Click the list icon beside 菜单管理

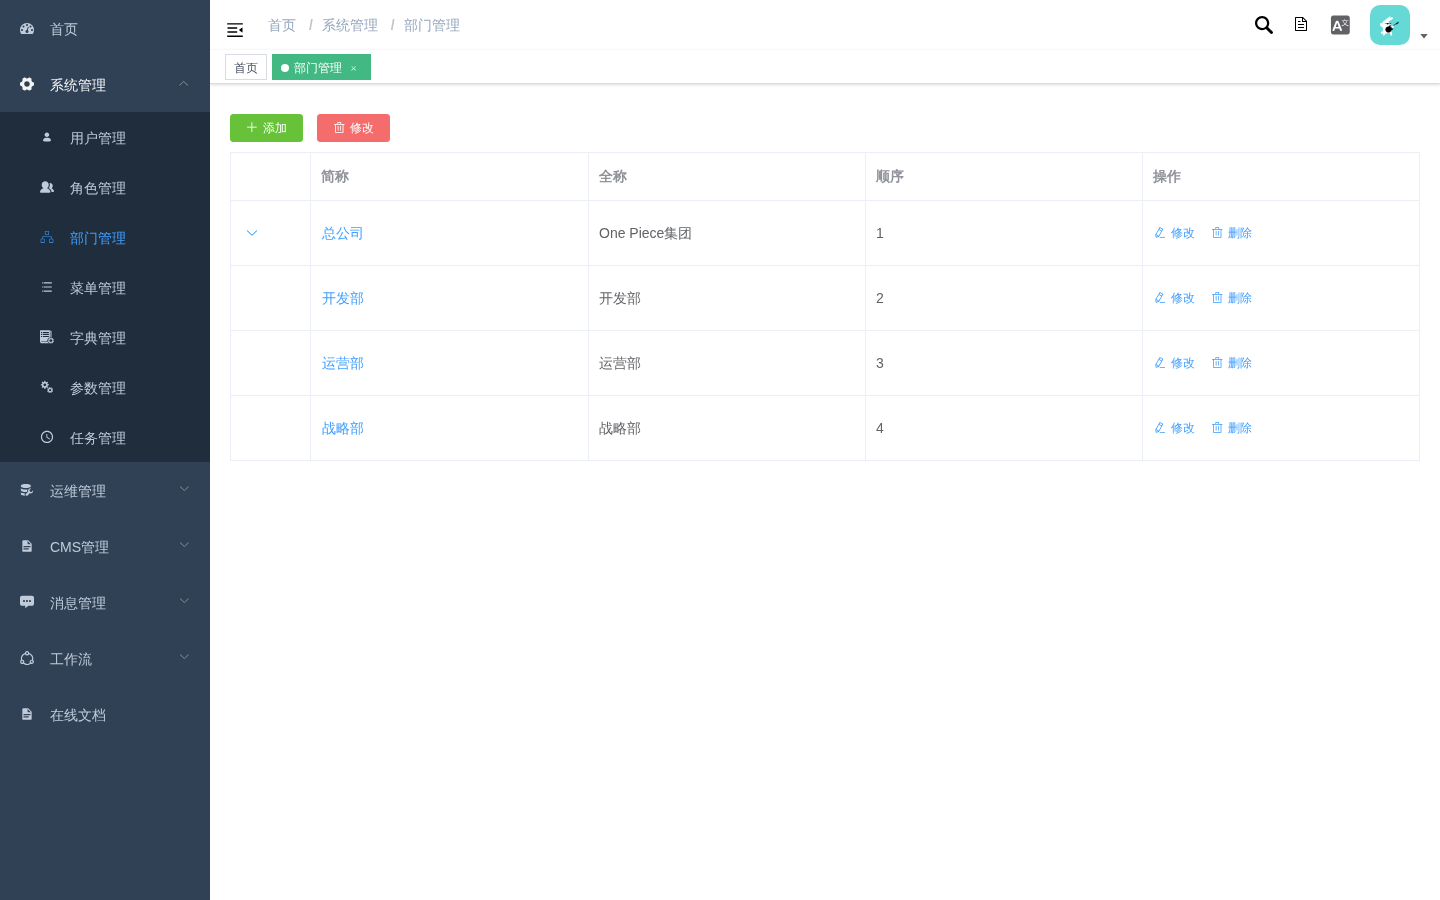(47, 287)
